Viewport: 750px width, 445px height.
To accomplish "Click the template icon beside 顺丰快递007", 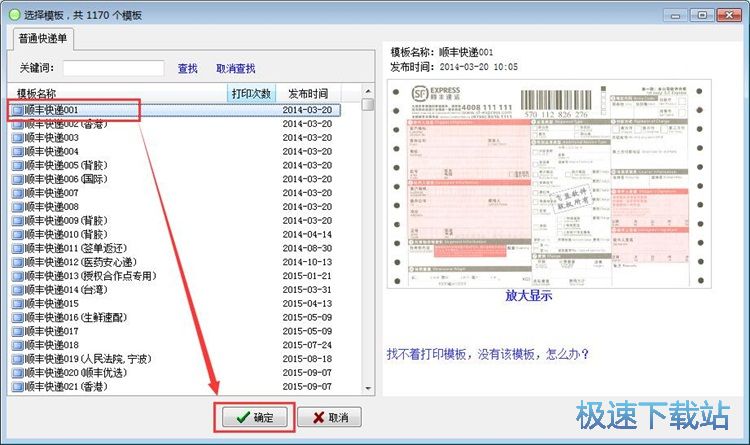I will pyautogui.click(x=18, y=193).
